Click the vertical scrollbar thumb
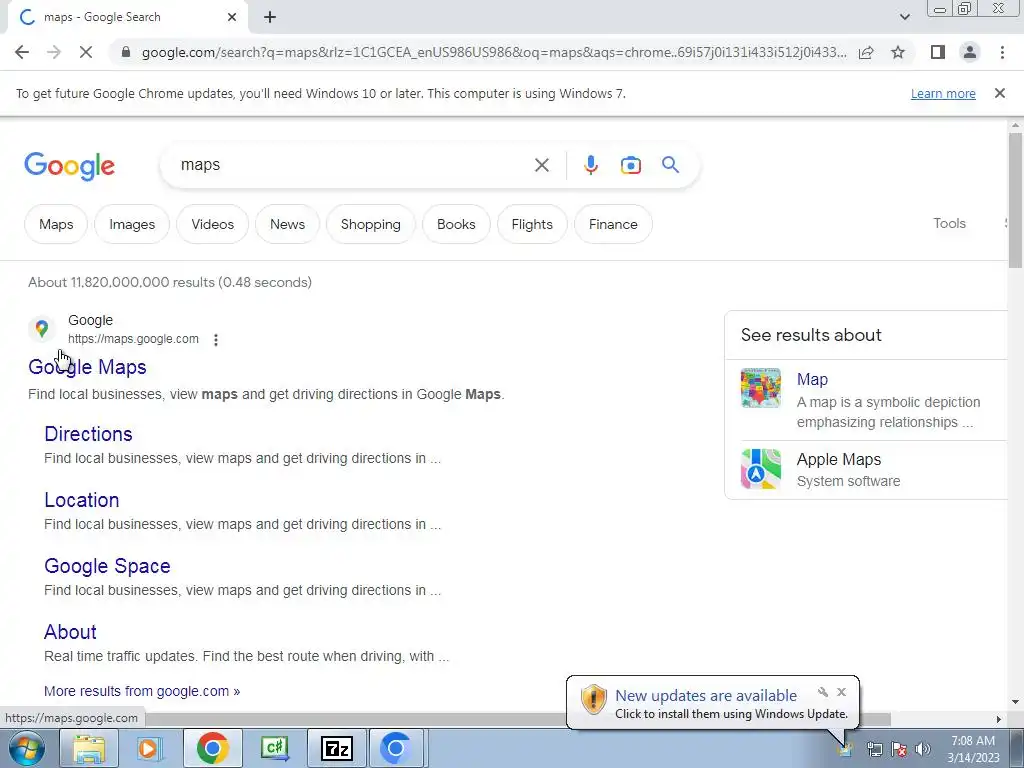The width and height of the screenshot is (1024, 768). coord(1015,199)
